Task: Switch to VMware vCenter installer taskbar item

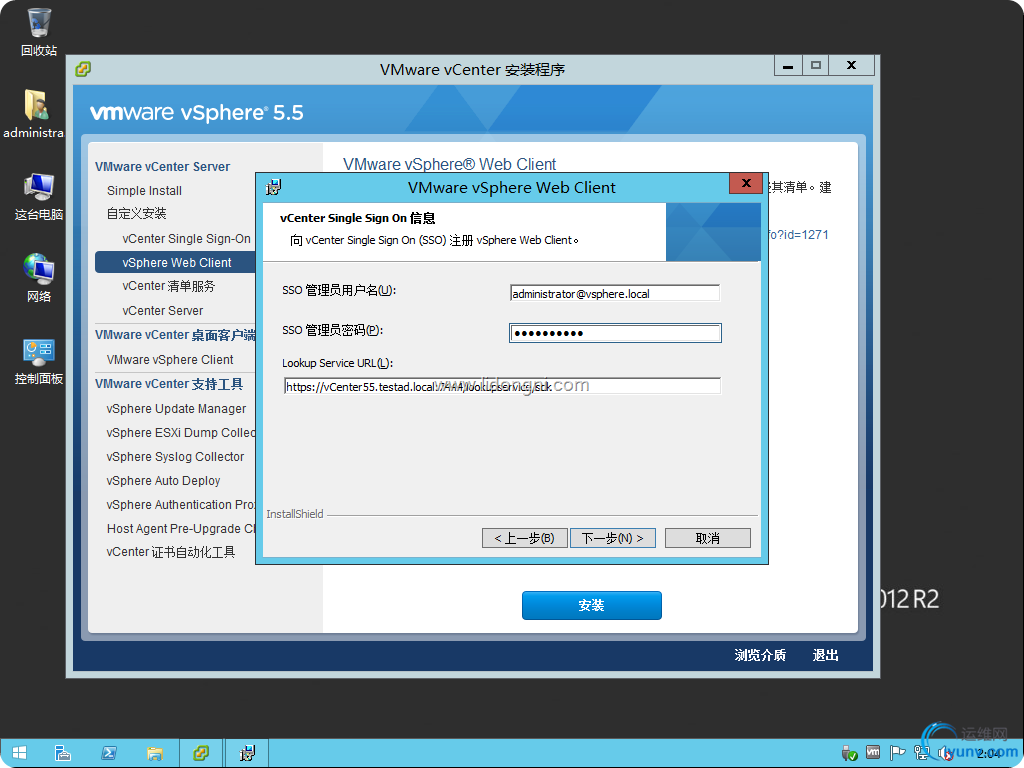Action: coord(201,753)
